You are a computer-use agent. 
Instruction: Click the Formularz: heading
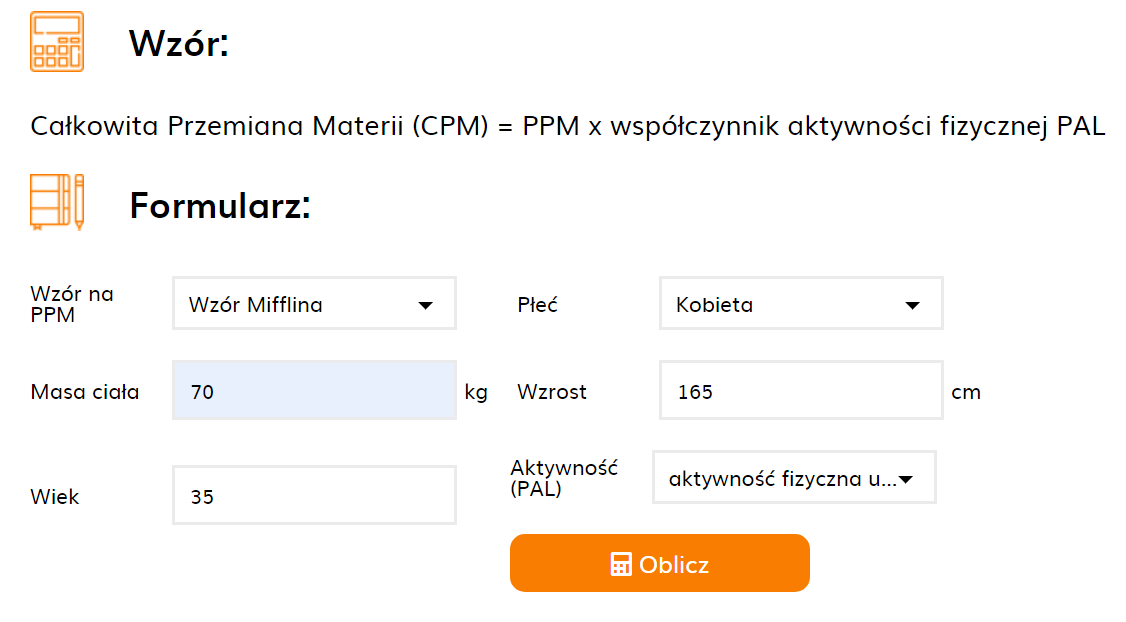coord(220,205)
